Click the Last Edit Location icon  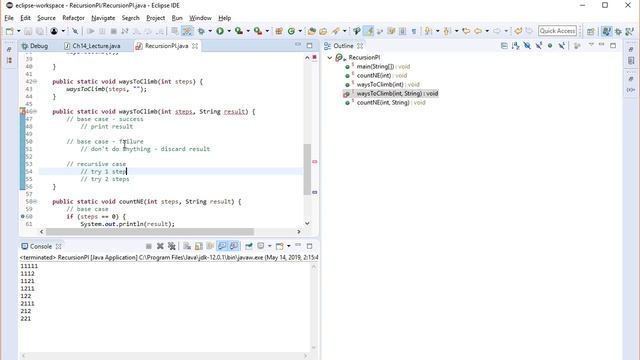coord(466,31)
